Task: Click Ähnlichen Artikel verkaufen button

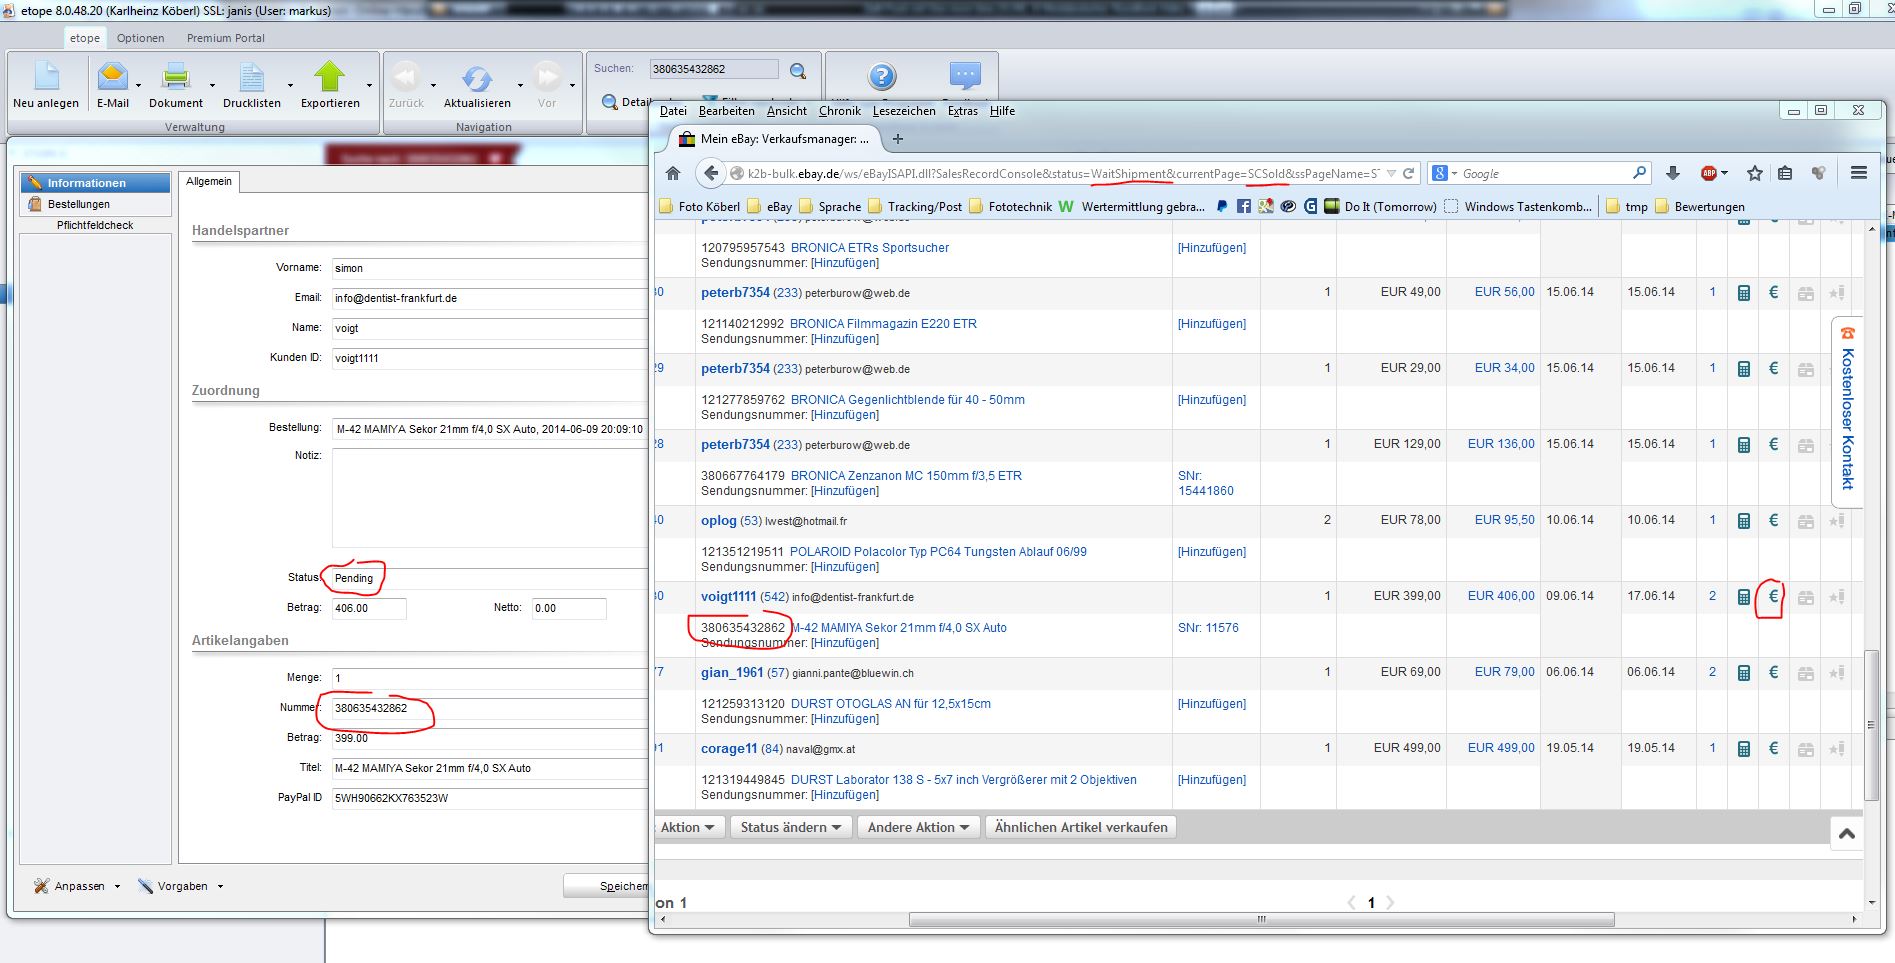Action: (1080, 827)
